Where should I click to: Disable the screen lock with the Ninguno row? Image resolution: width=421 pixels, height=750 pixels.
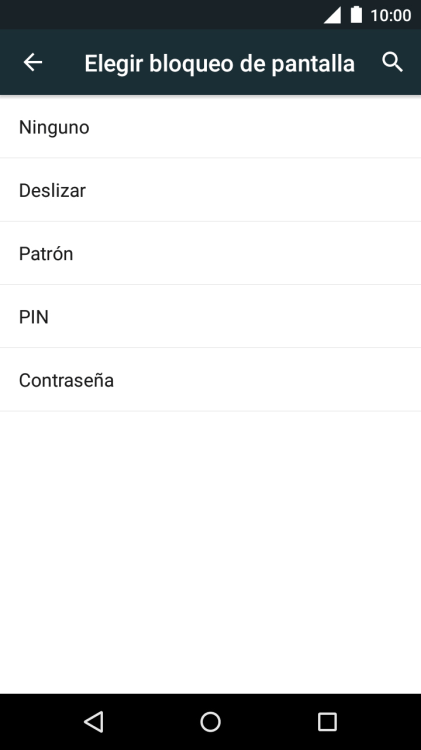coord(210,127)
